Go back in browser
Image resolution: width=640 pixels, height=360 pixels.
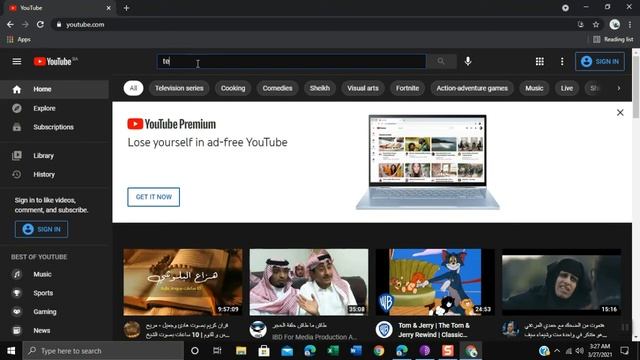pos(10,24)
